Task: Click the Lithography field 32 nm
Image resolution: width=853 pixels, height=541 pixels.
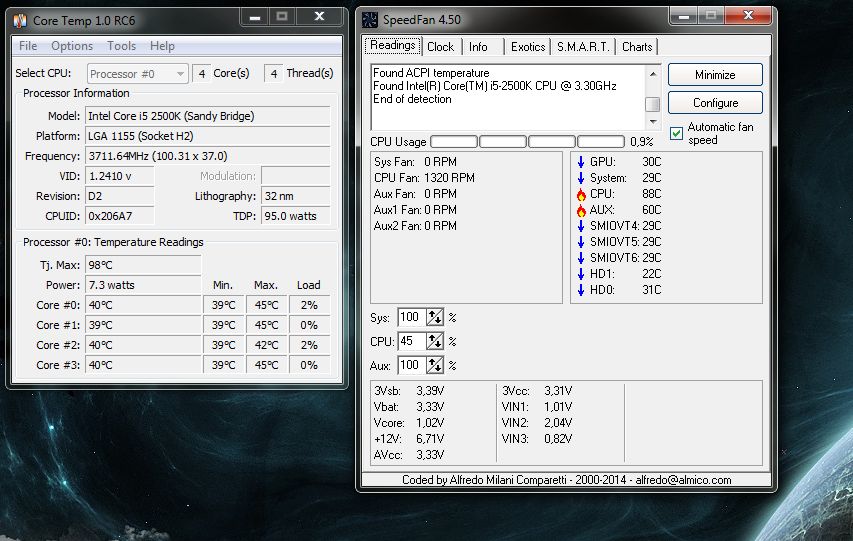Action: tap(295, 196)
